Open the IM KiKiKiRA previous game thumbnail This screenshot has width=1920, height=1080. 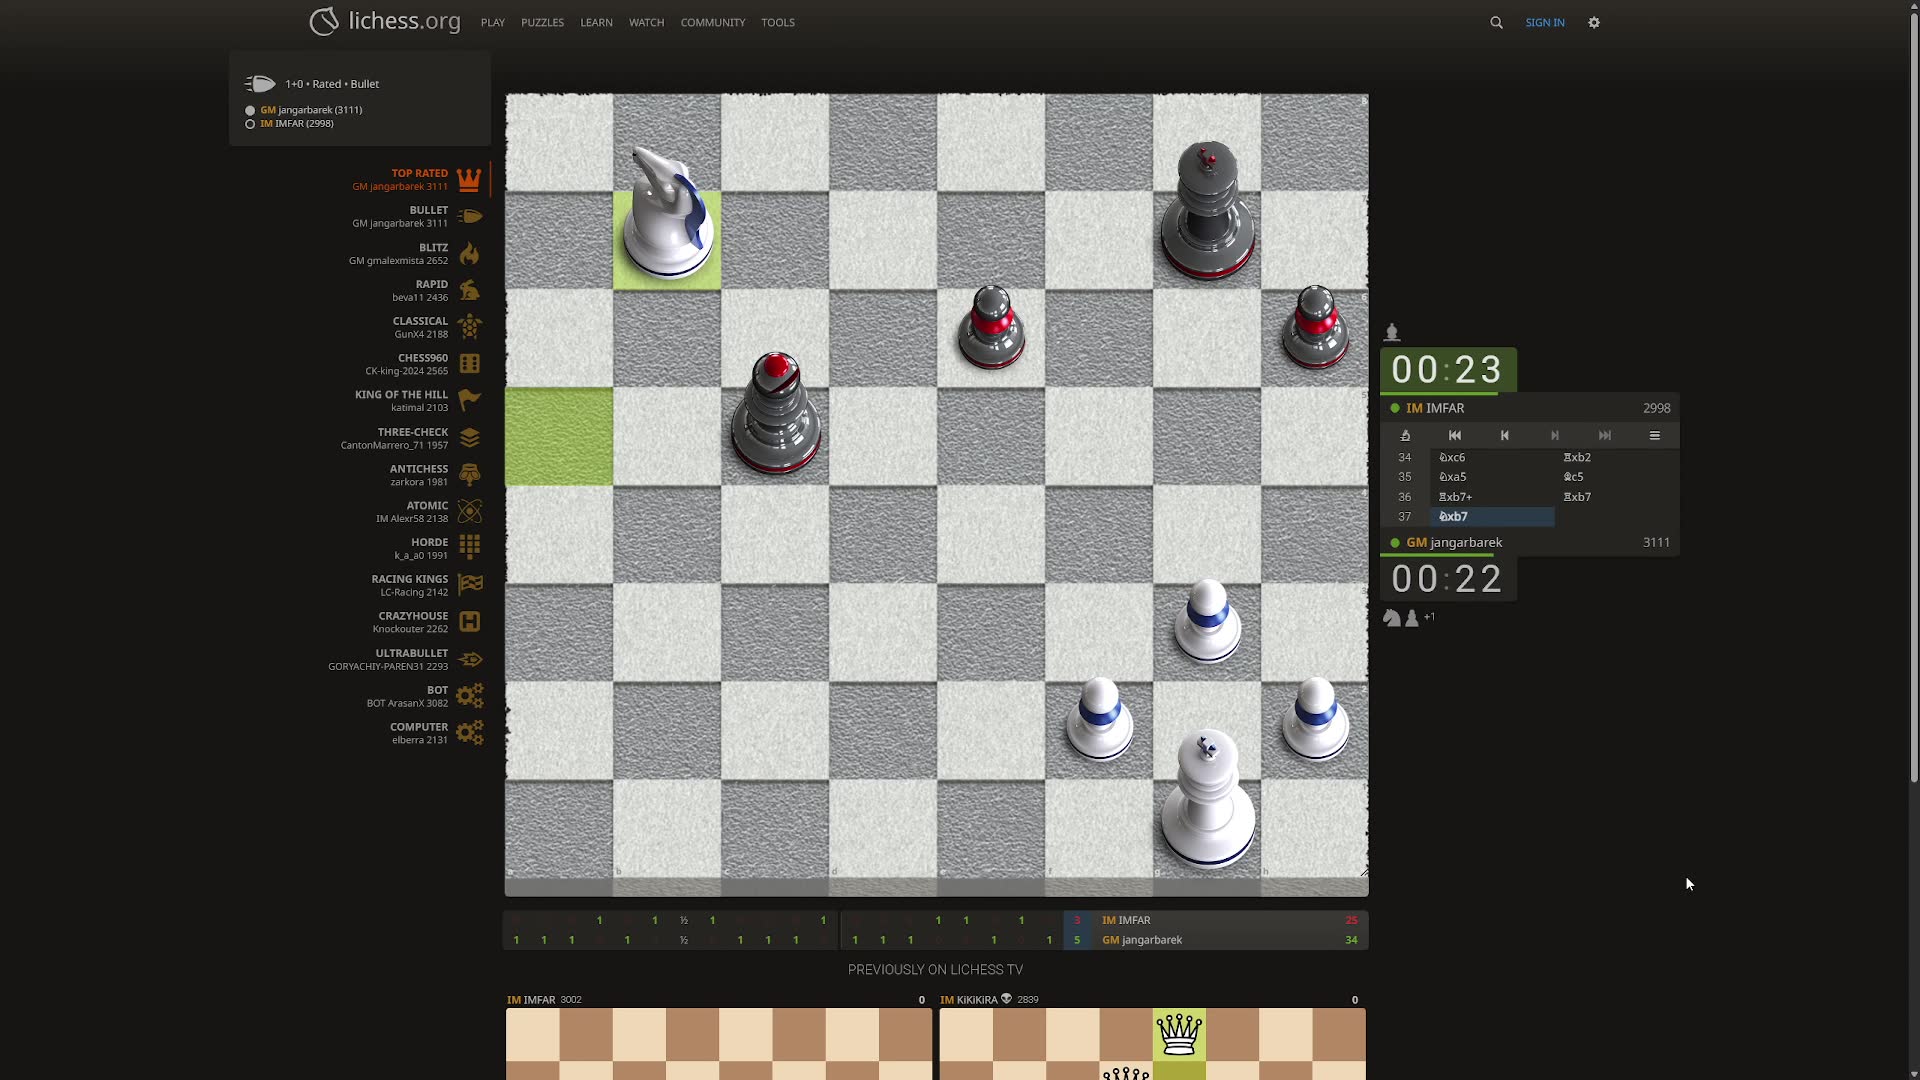pos(1152,1043)
